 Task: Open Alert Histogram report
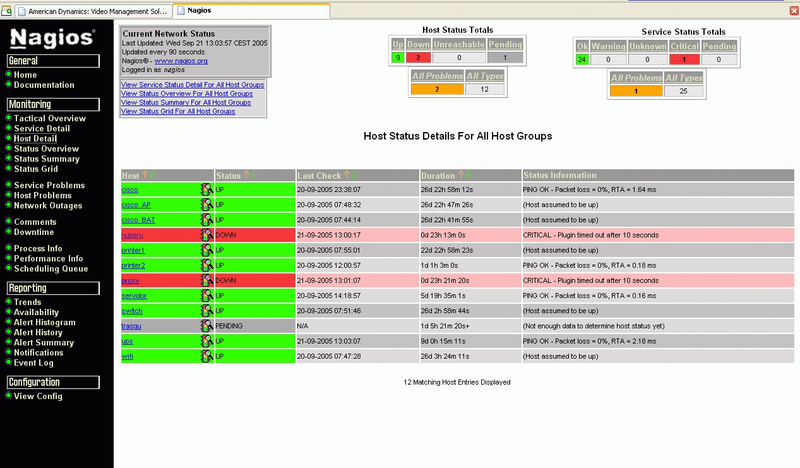44,323
